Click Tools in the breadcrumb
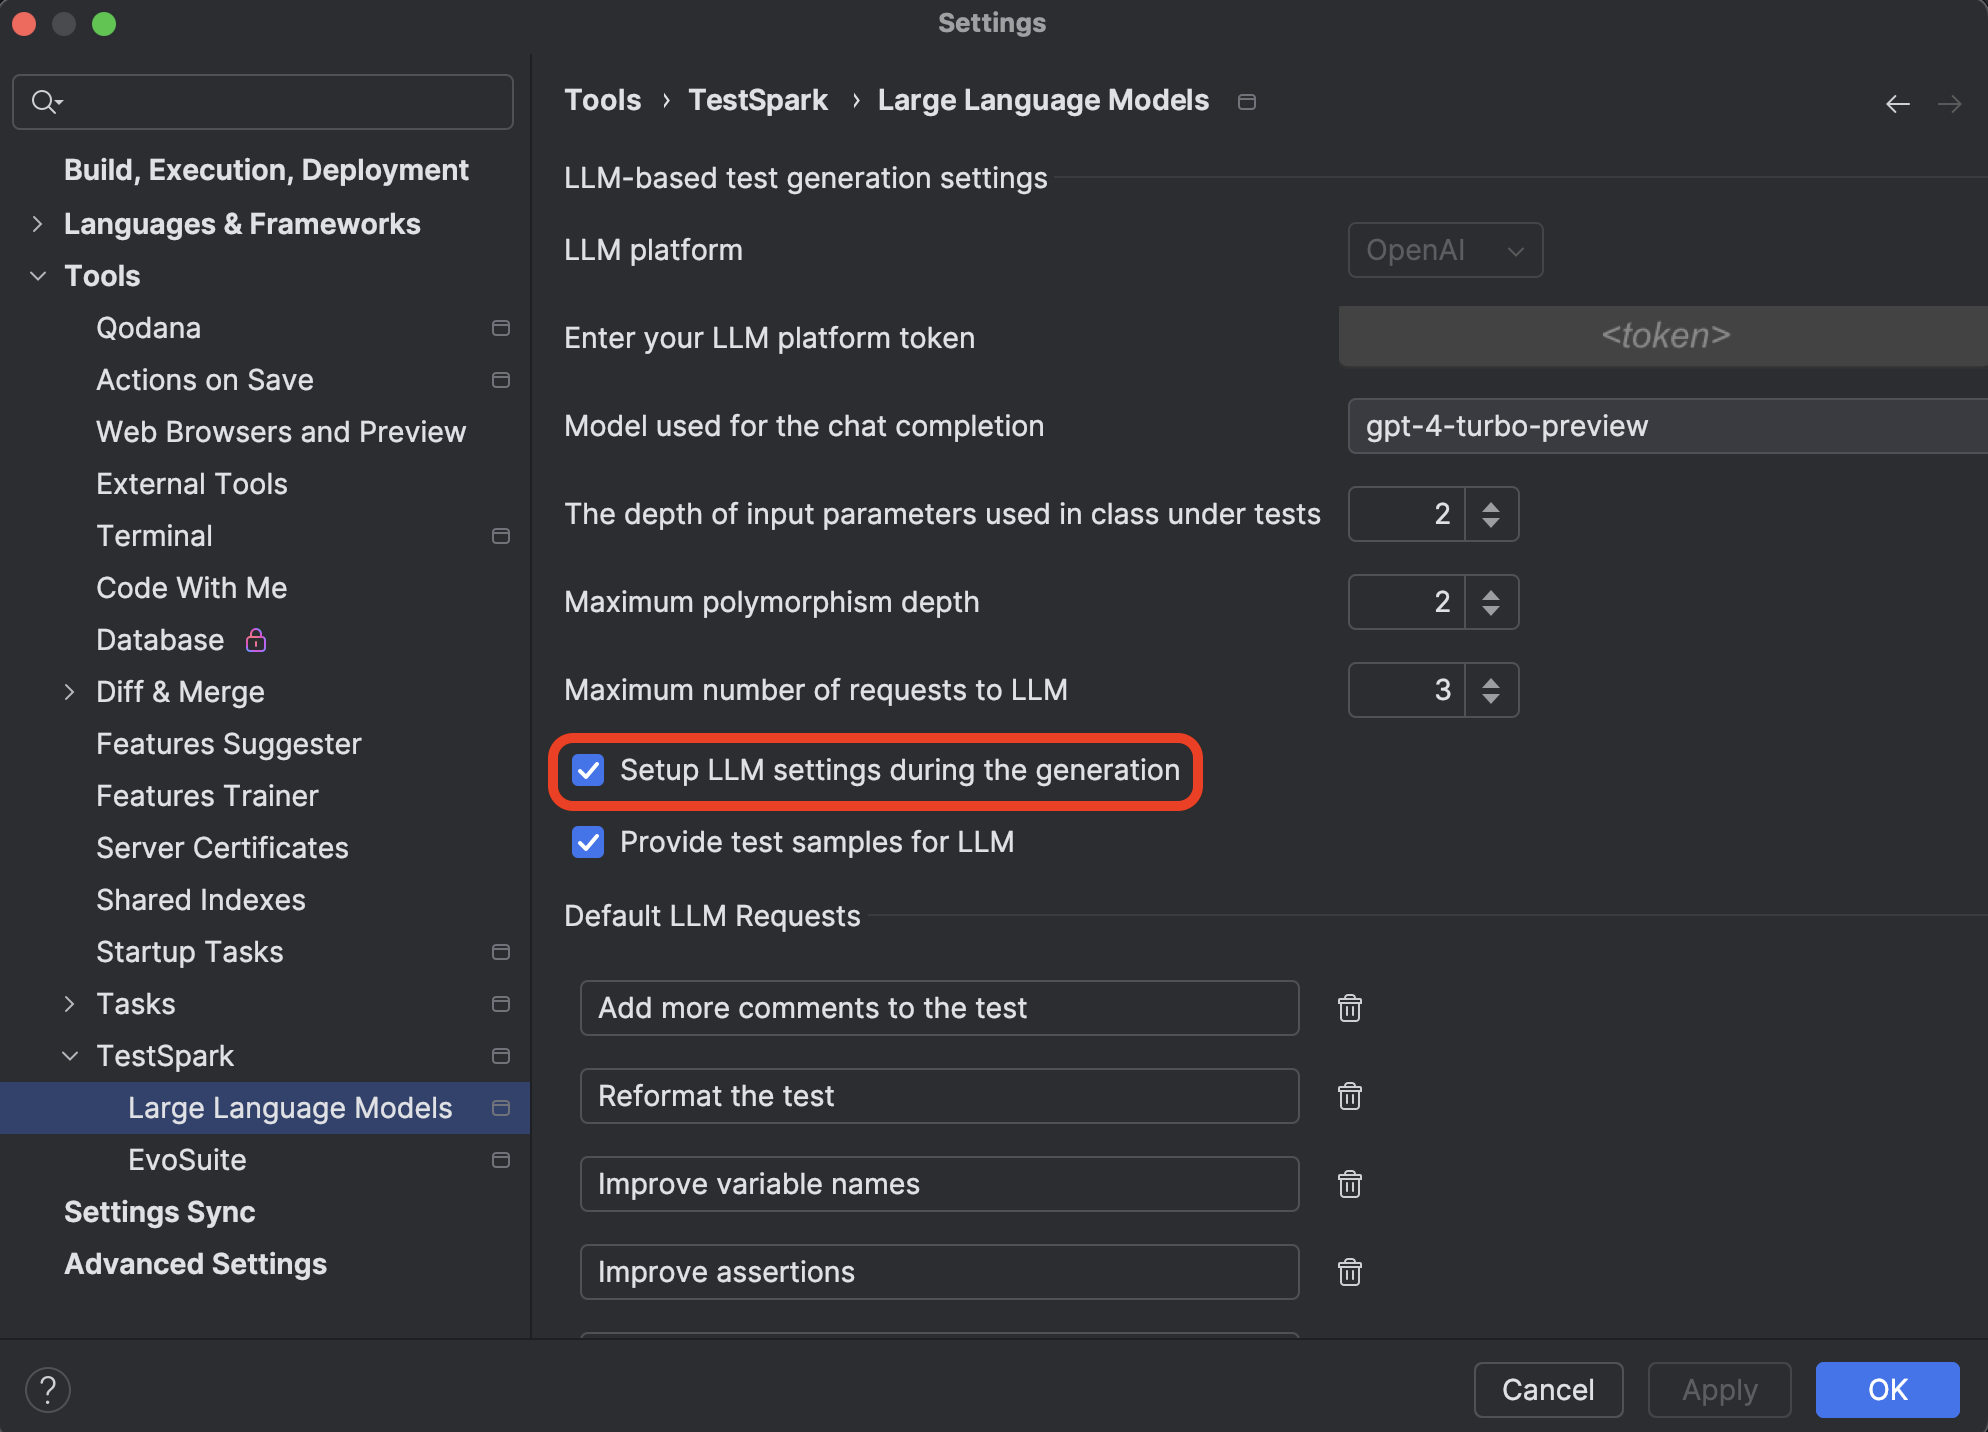 [x=603, y=100]
